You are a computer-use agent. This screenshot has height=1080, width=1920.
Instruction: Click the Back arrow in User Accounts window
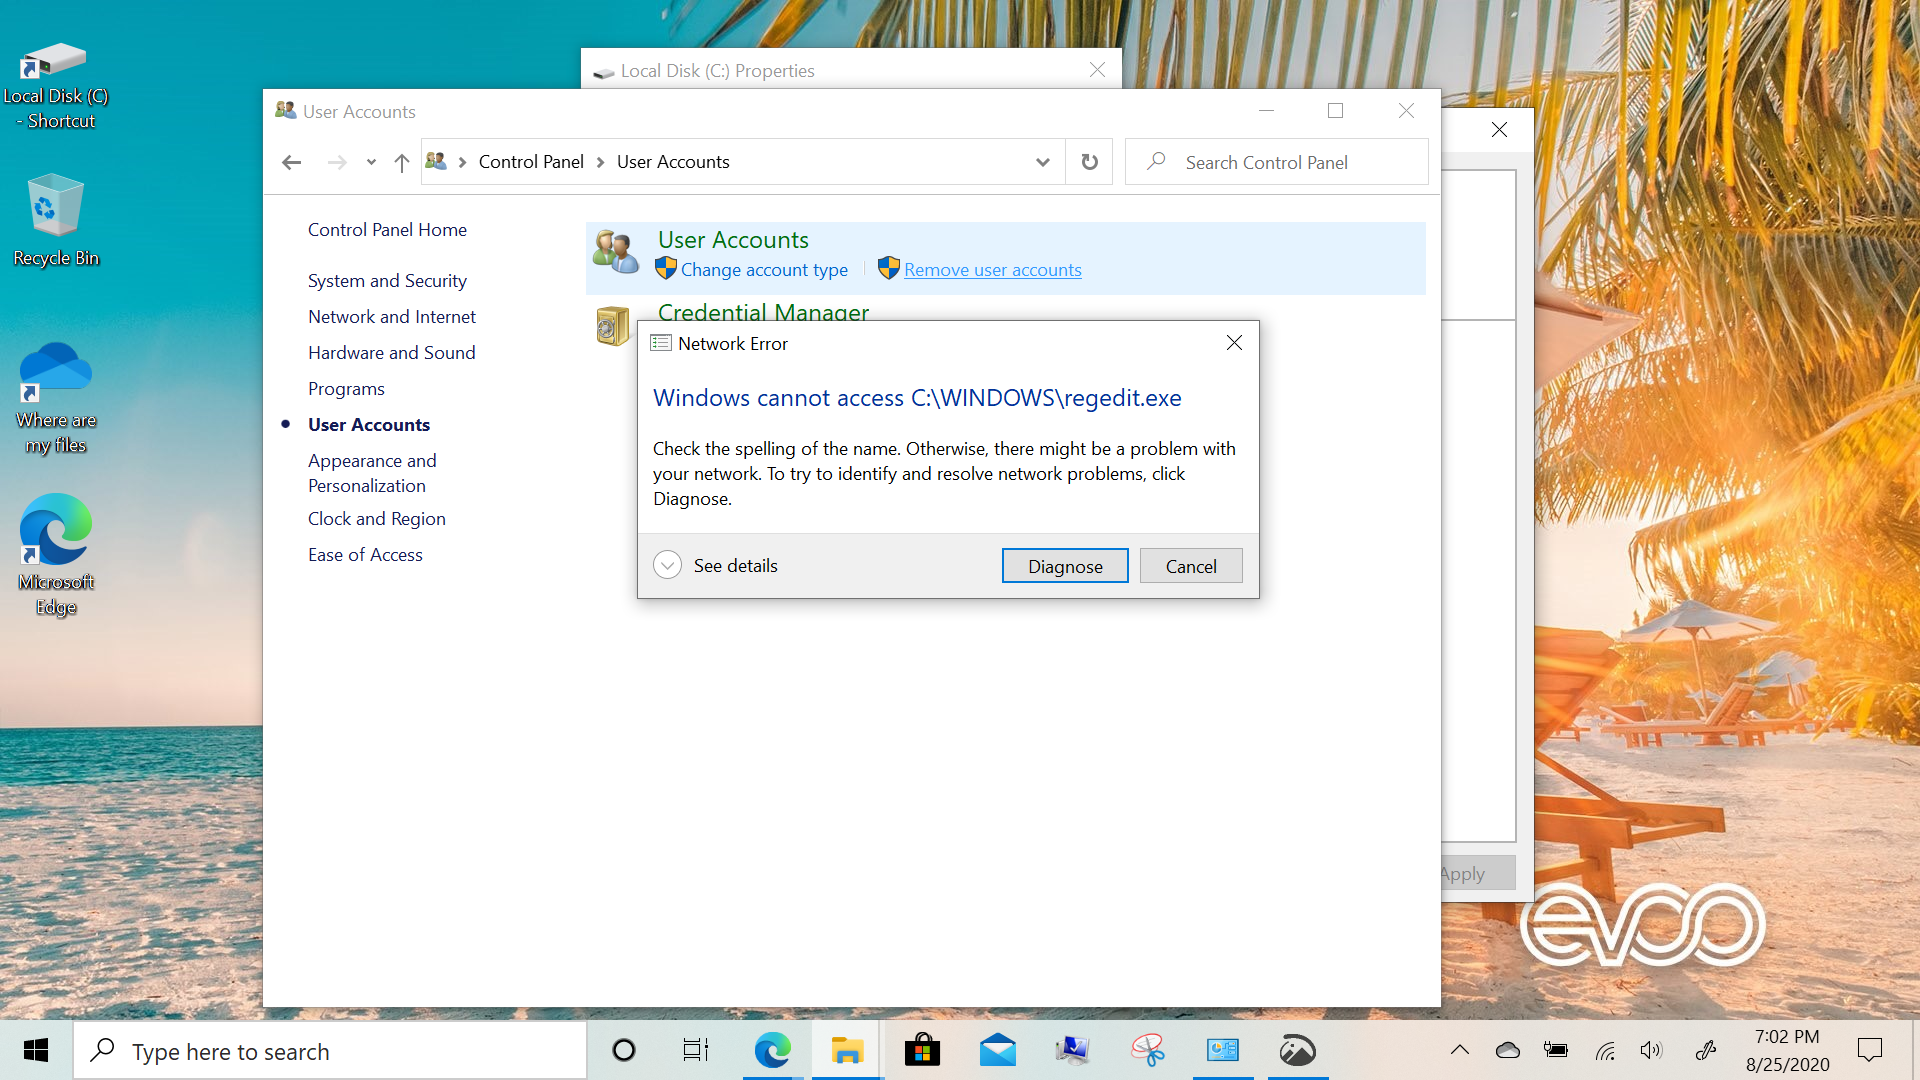click(291, 162)
